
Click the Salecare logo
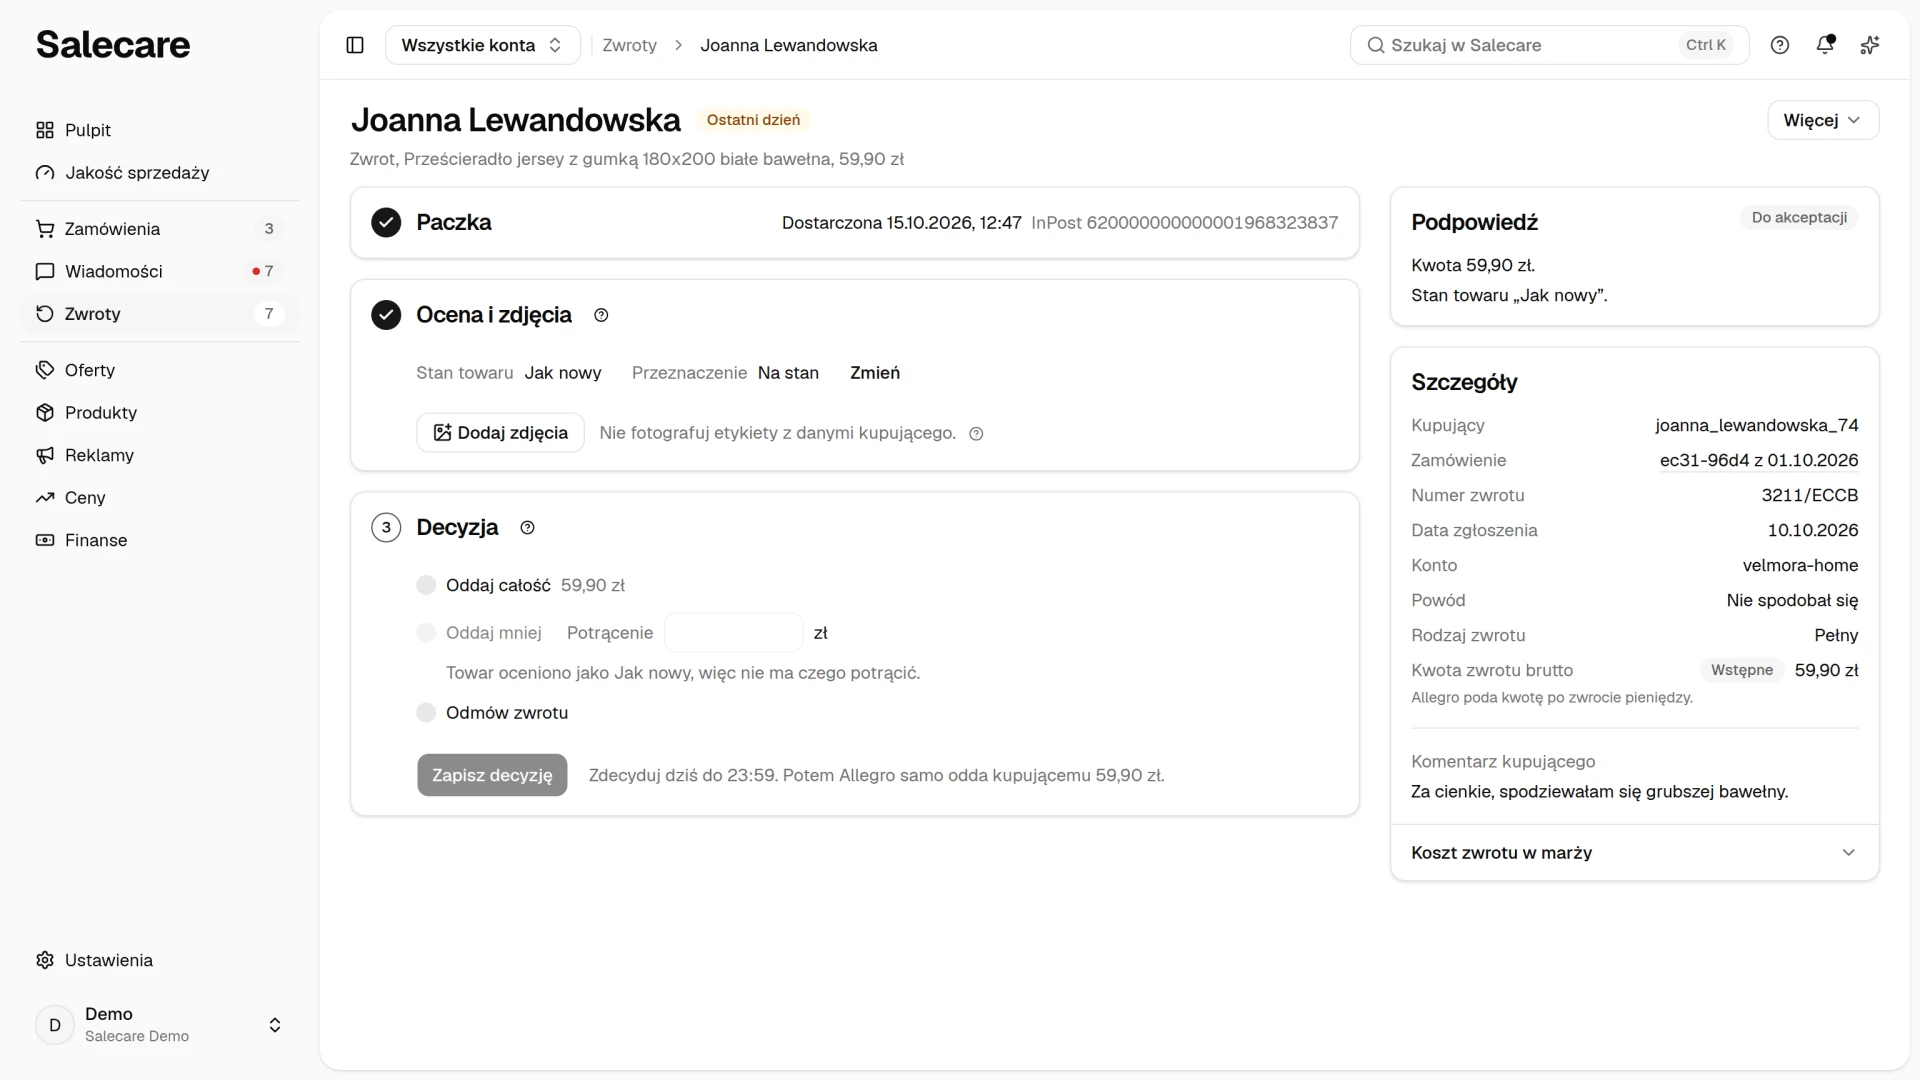tap(113, 44)
